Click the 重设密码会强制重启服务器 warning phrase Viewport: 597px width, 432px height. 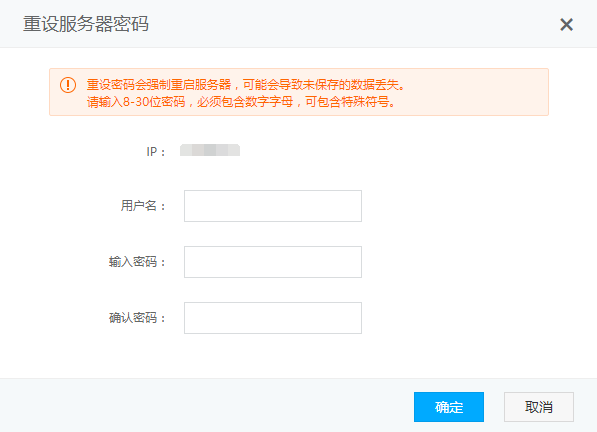tap(159, 84)
